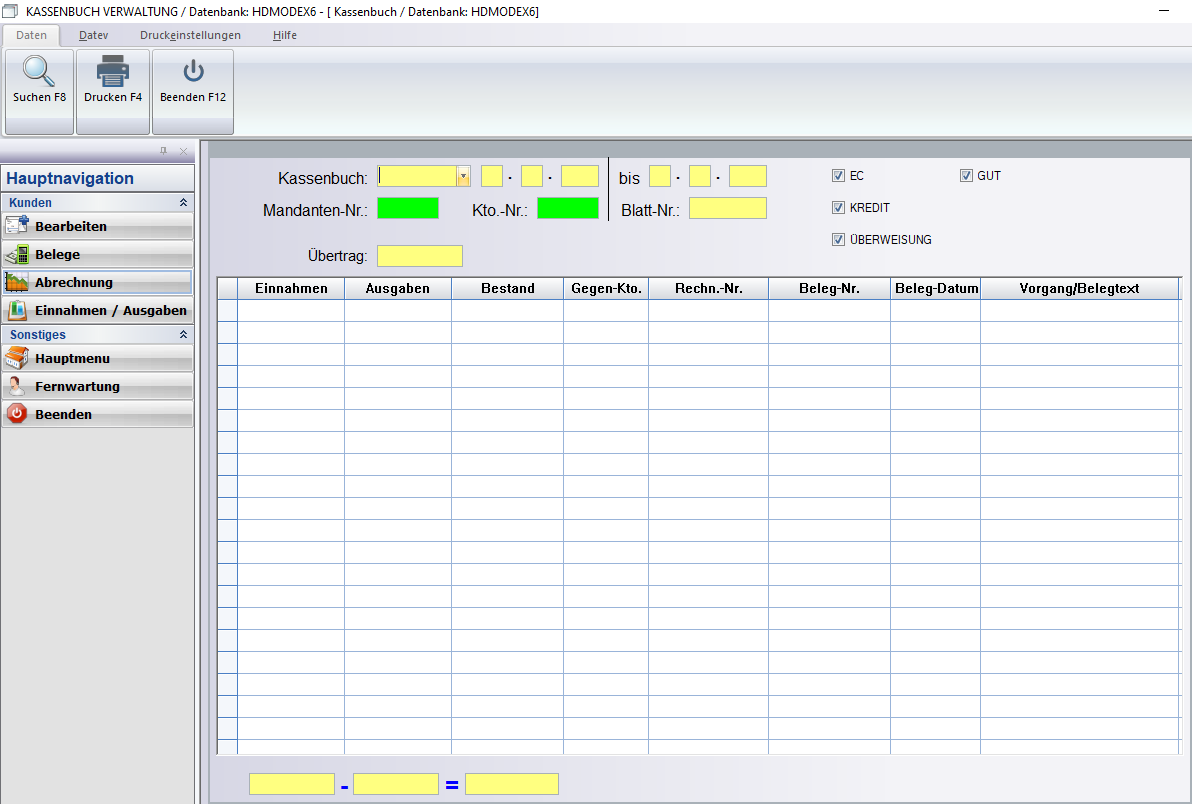Click the Abrechnung chart icon
Screen dimensions: 1192x804
pyautogui.click(x=17, y=282)
